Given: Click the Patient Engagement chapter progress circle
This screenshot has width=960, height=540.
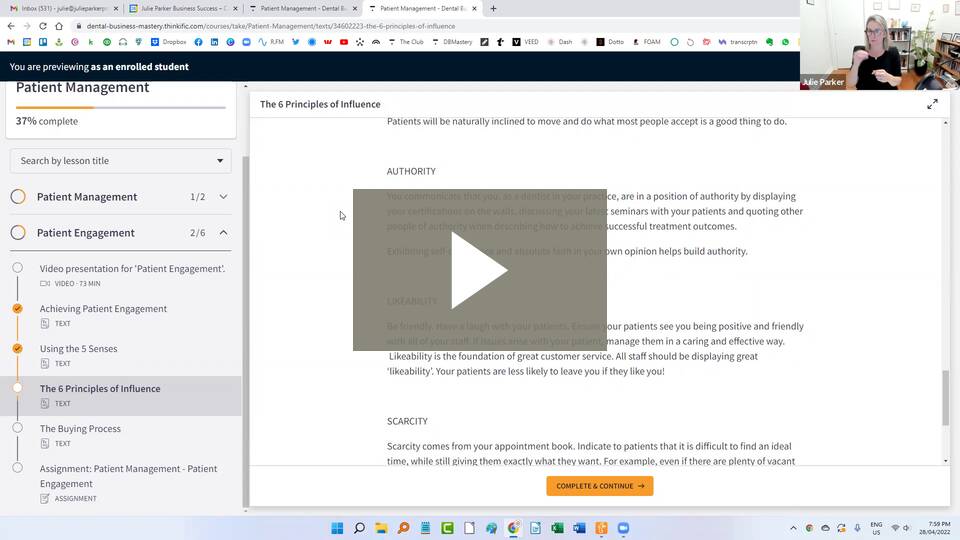Looking at the screenshot, I should tap(18, 233).
